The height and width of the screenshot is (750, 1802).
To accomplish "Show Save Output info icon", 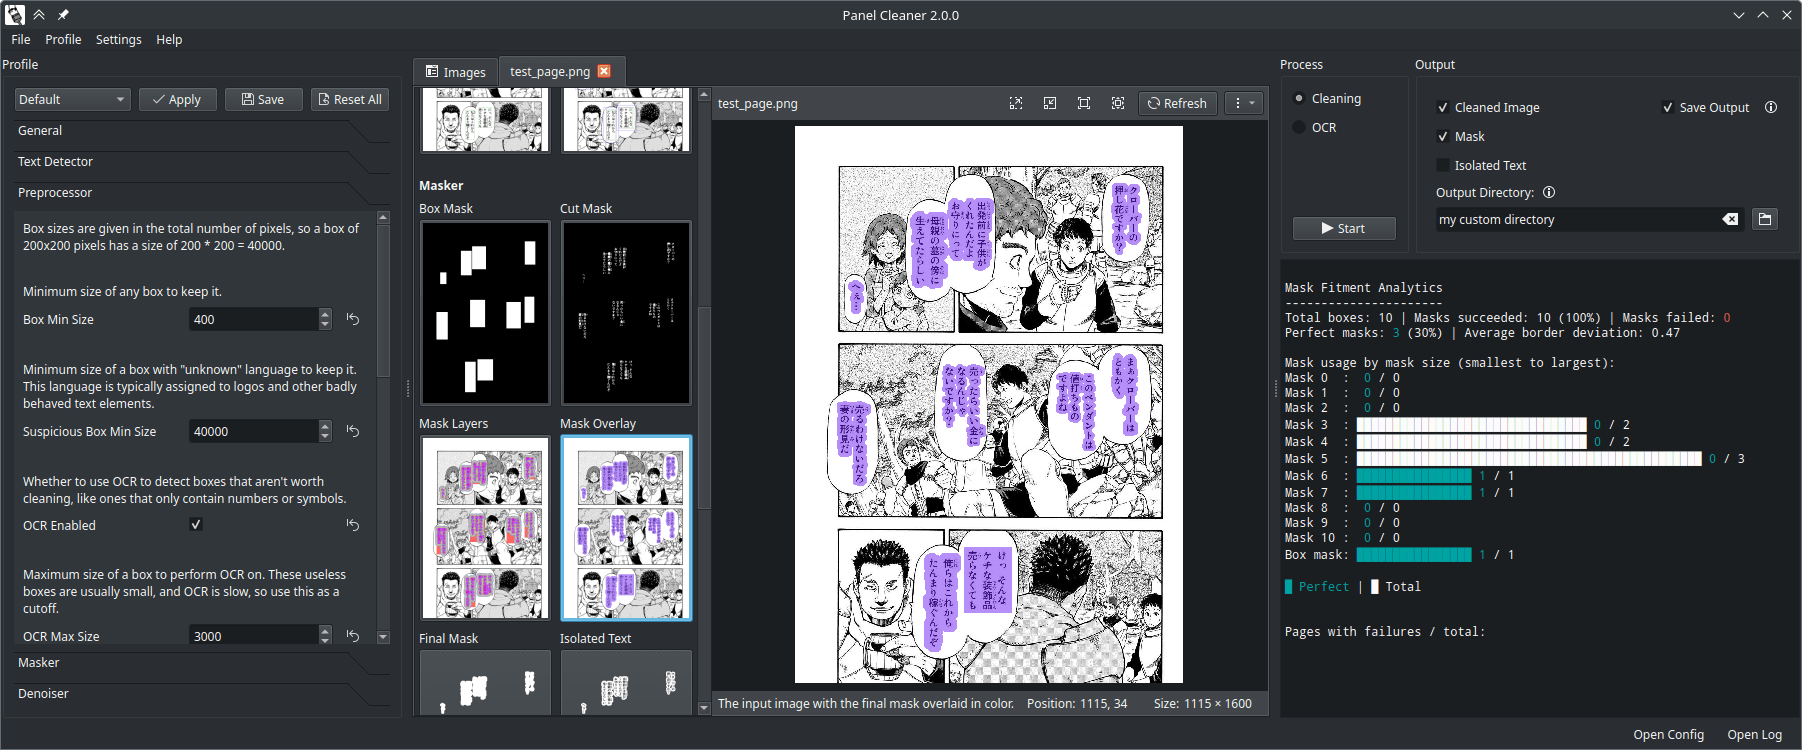I will point(1771,107).
